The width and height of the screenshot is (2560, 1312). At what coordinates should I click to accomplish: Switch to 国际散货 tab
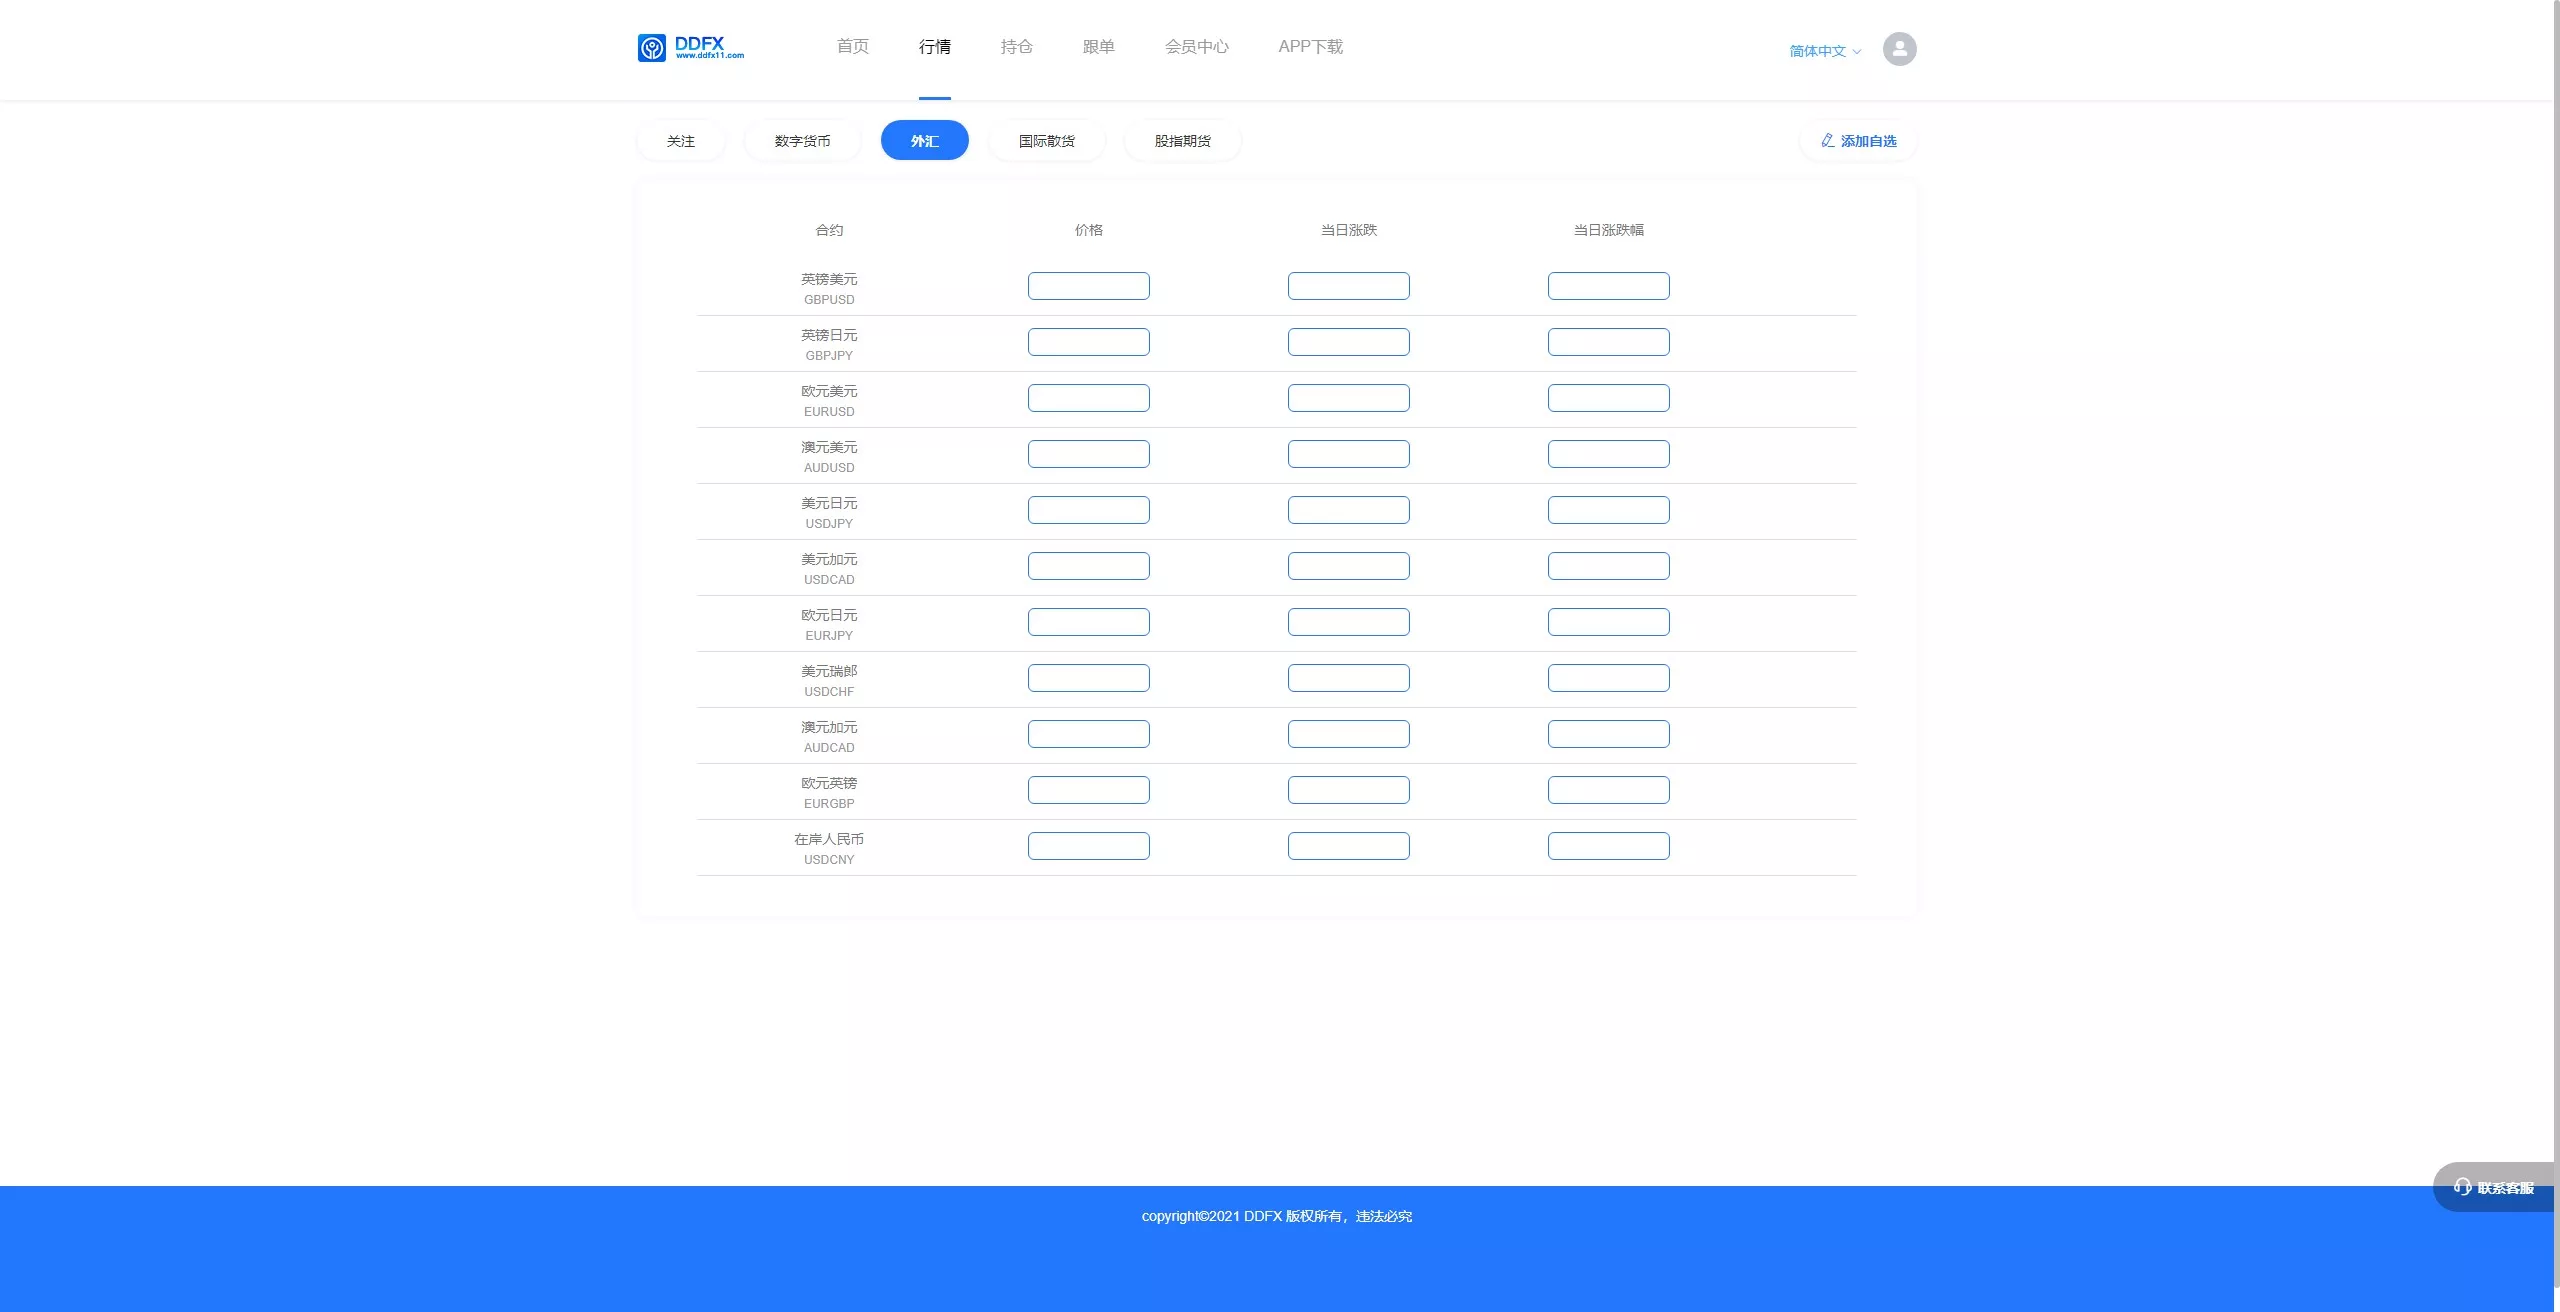[x=1046, y=141]
